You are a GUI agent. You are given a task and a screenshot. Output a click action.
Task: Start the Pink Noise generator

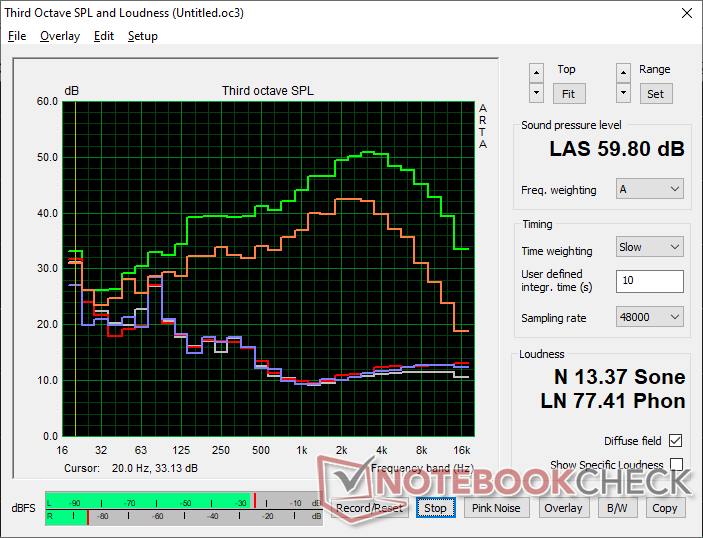click(496, 508)
